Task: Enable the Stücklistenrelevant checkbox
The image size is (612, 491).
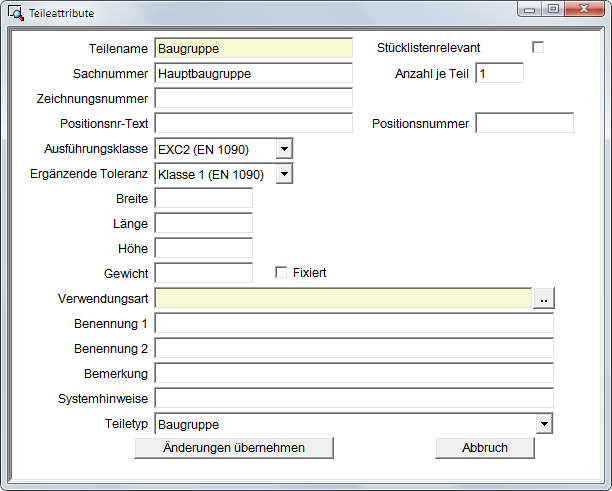Action: (538, 47)
